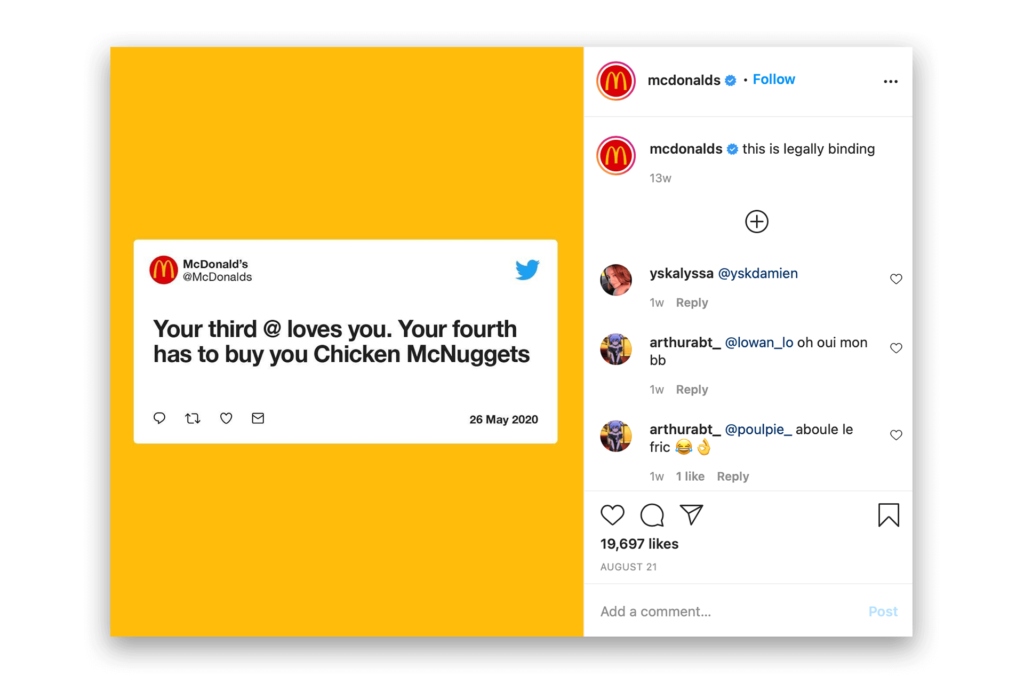Screen dimensions: 1024x683
Task: Follow the mcdonalds account
Action: pos(774,80)
